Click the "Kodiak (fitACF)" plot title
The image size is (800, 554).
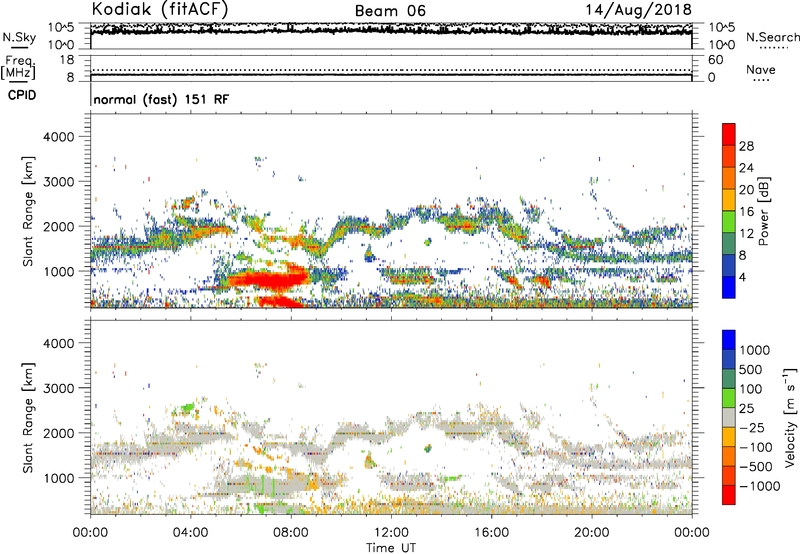[160, 10]
